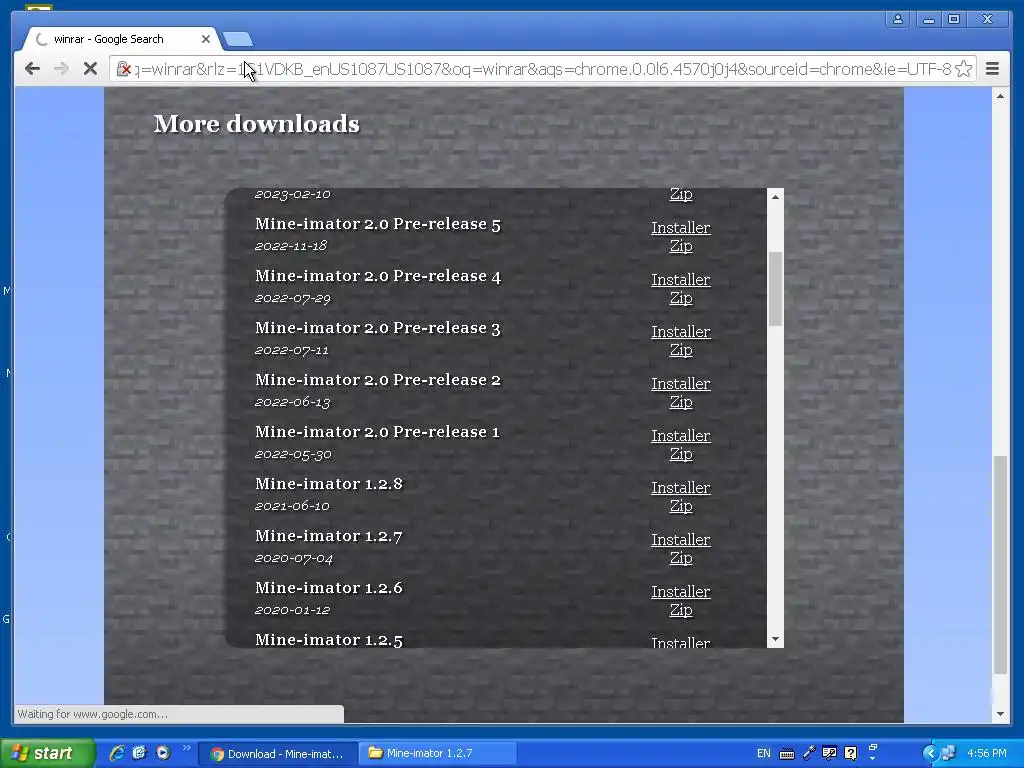Download Pre-release 5 Zip
1024x768 pixels.
point(680,246)
